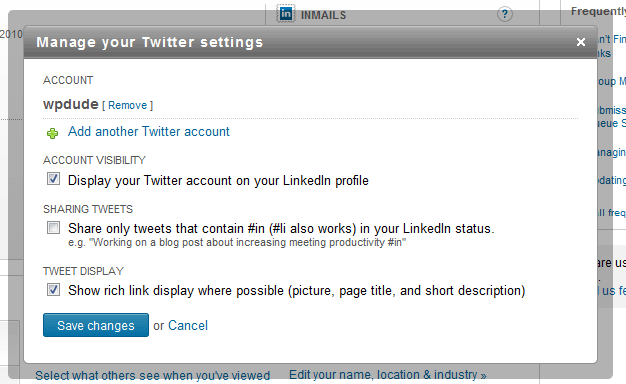Click Save changes button
626x384 pixels.
click(96, 325)
